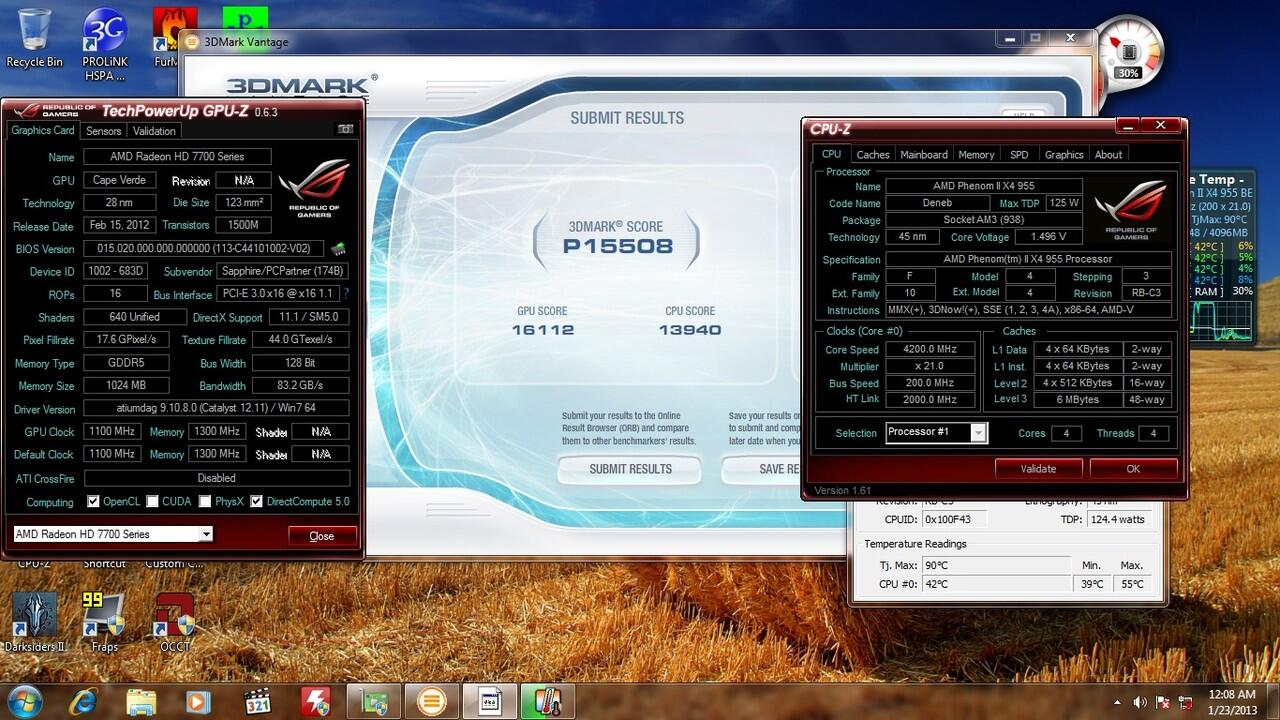Click the Close button in GPU-Z
This screenshot has height=720, width=1280.
coord(322,536)
